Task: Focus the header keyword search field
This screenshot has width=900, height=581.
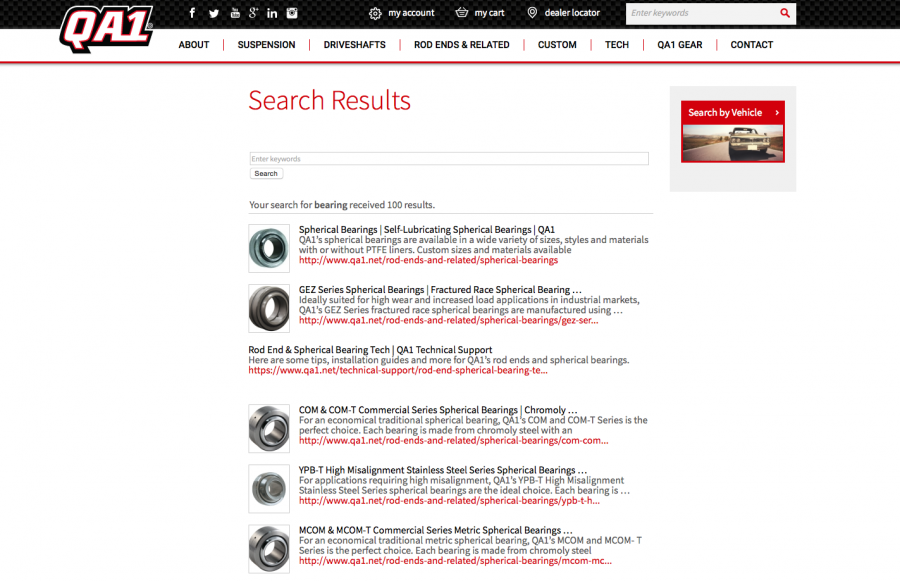Action: (x=702, y=13)
